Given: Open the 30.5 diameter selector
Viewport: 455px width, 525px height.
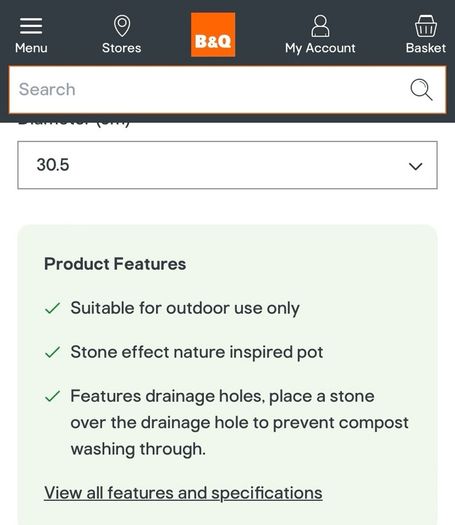Looking at the screenshot, I should [x=227, y=165].
